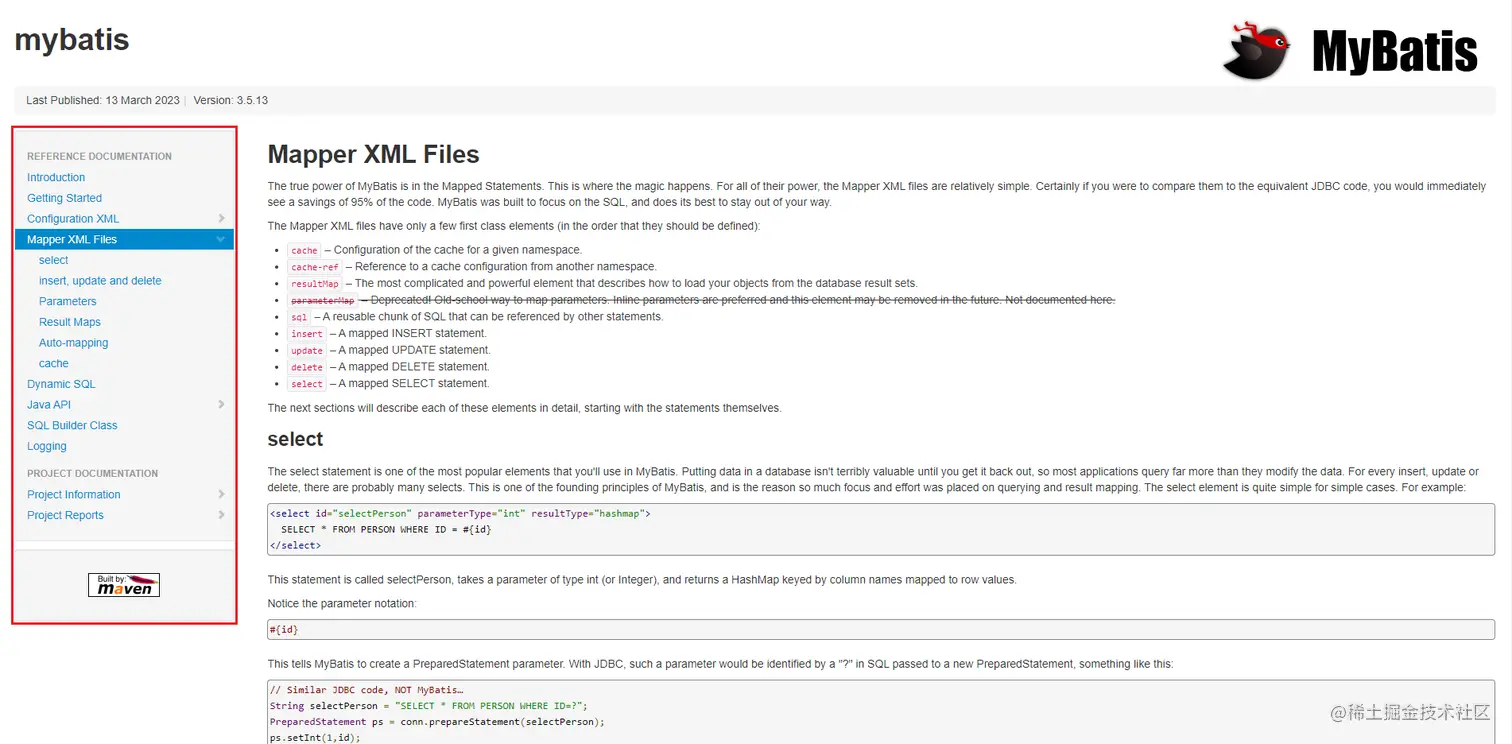Open the Introduction page

click(56, 178)
